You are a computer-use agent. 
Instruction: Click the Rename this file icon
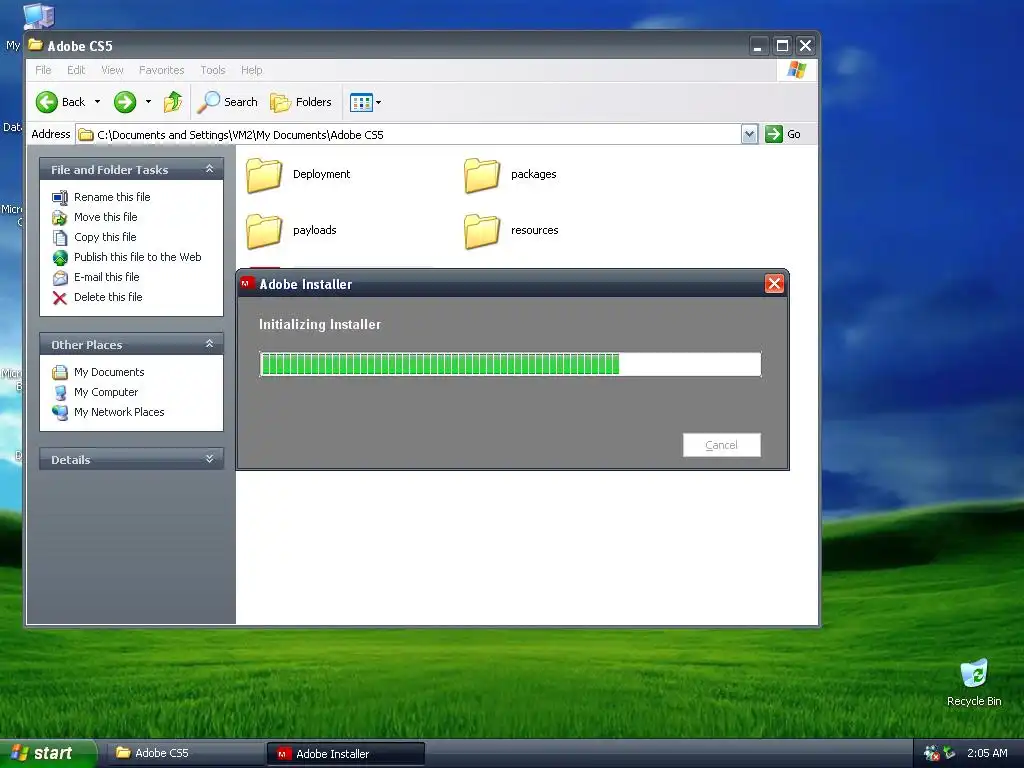(x=60, y=197)
